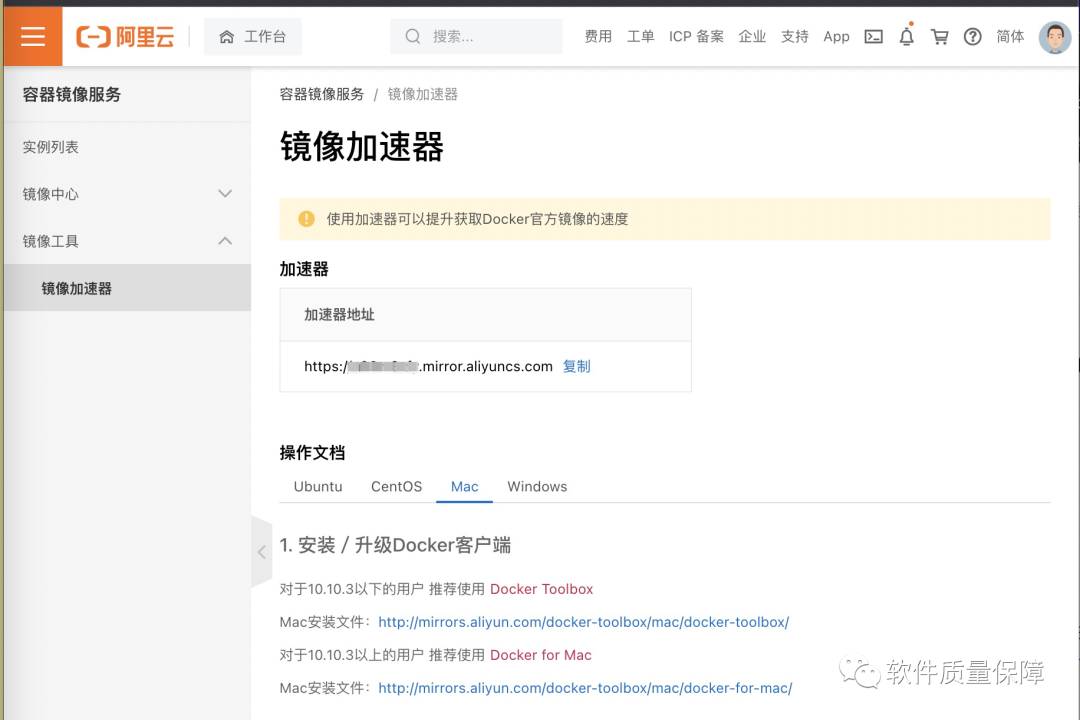Open the App menu item
The height and width of the screenshot is (720, 1080).
coord(836,37)
